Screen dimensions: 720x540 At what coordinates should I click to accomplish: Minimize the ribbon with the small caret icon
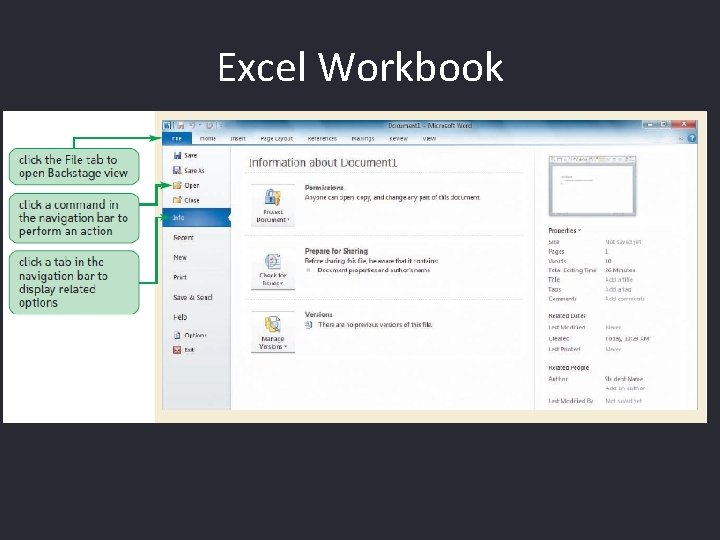pyautogui.click(x=681, y=138)
